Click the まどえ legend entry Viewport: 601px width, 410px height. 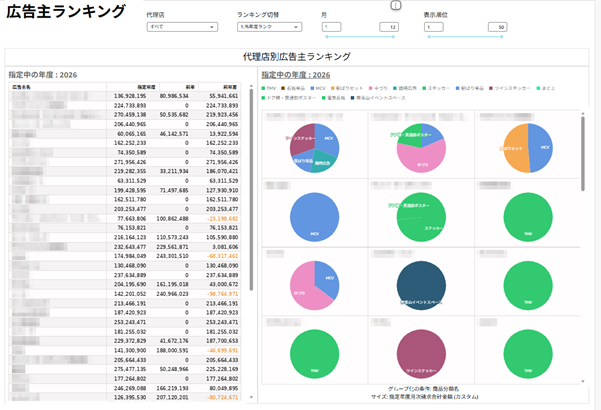[545, 88]
